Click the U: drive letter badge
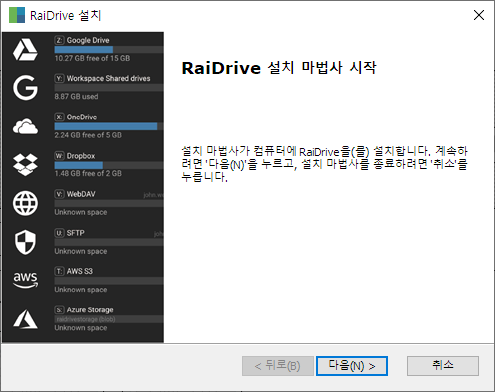The width and height of the screenshot is (495, 392). [x=59, y=233]
